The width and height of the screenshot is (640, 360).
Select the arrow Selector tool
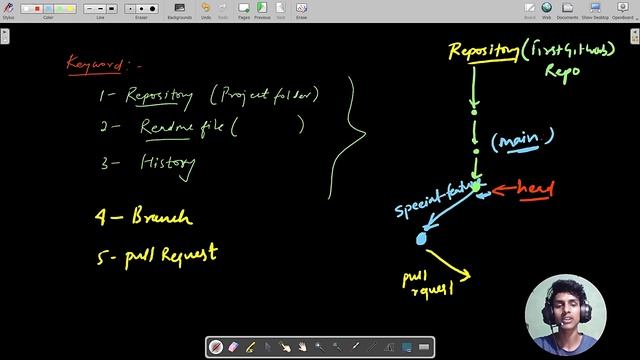click(268, 347)
